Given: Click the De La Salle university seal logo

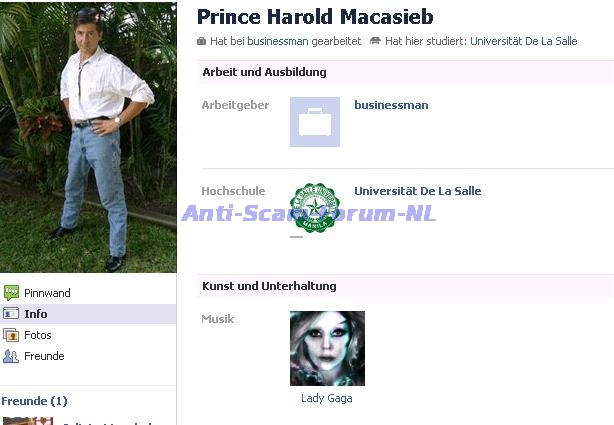Looking at the screenshot, I should 315,208.
